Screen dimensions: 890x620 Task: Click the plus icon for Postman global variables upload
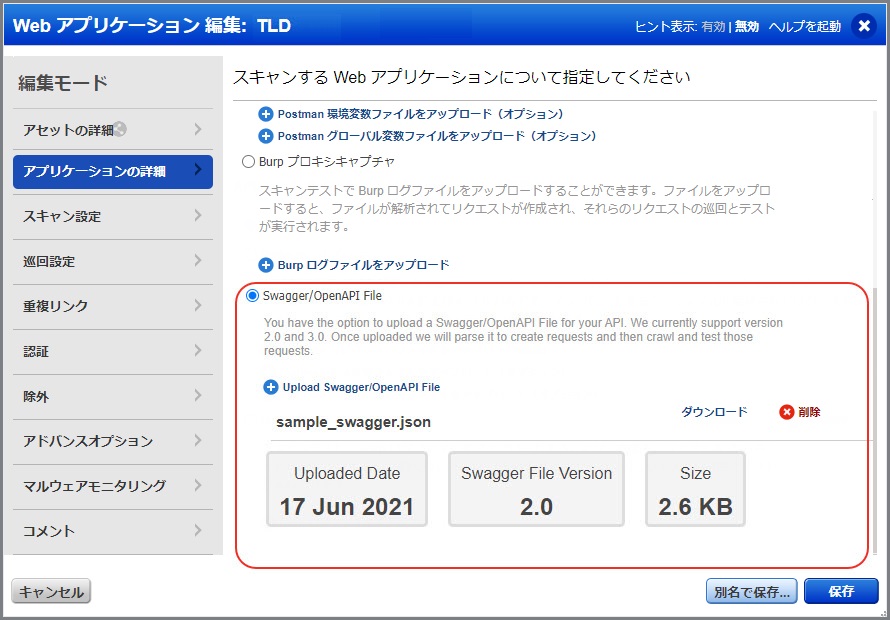266,136
